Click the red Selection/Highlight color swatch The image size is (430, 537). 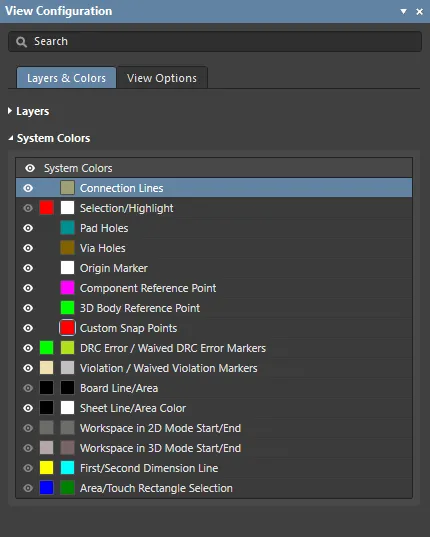pyautogui.click(x=47, y=208)
